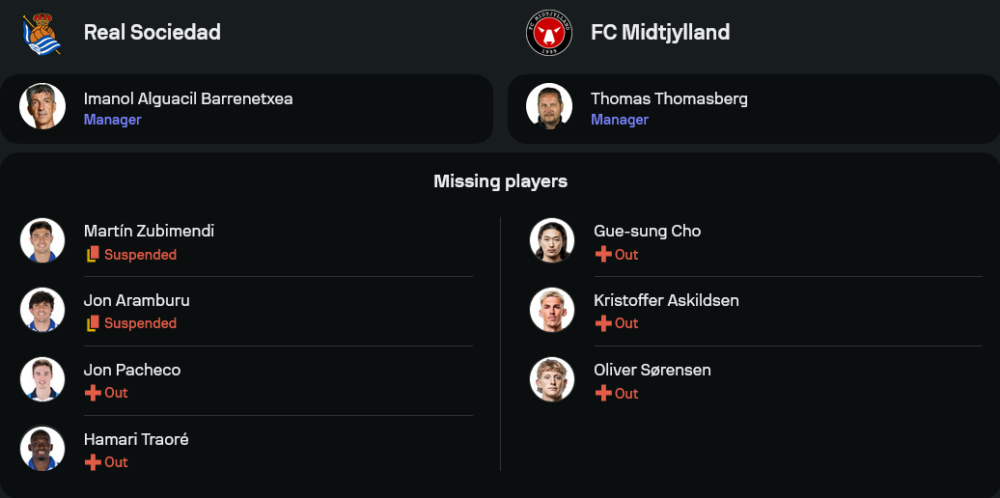Open Imanol Alguacil's manager photo
Viewport: 1000px width, 498px height.
(42, 107)
